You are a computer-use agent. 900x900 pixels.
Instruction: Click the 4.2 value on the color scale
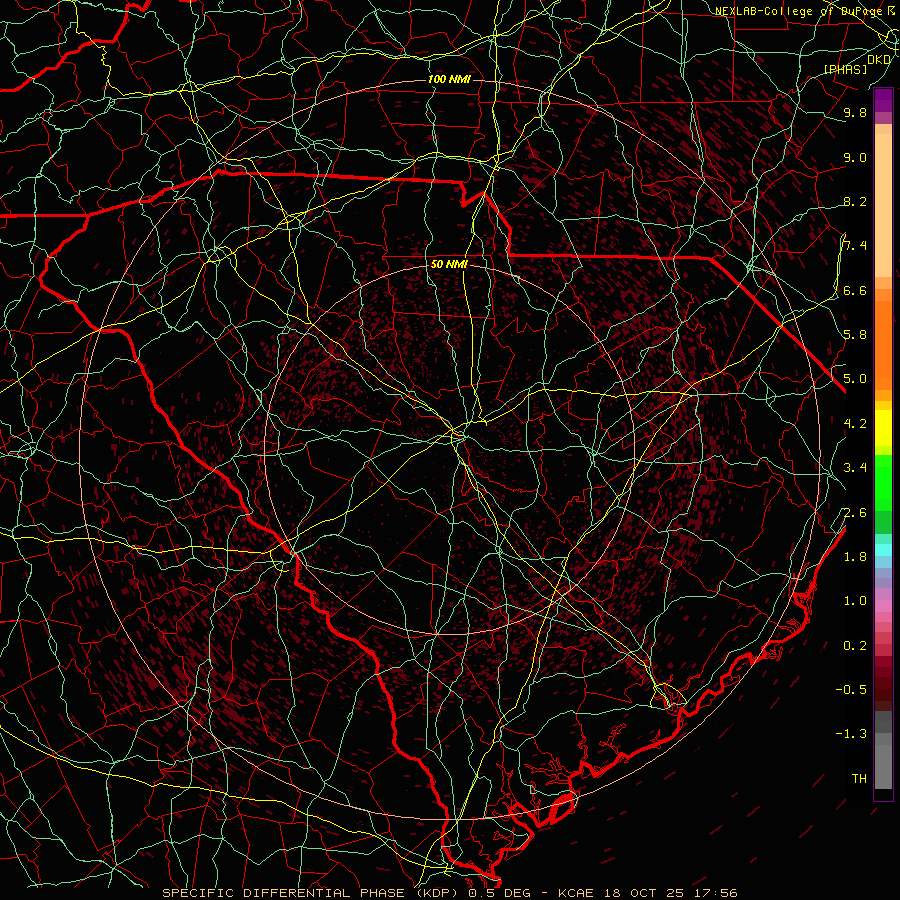point(855,424)
